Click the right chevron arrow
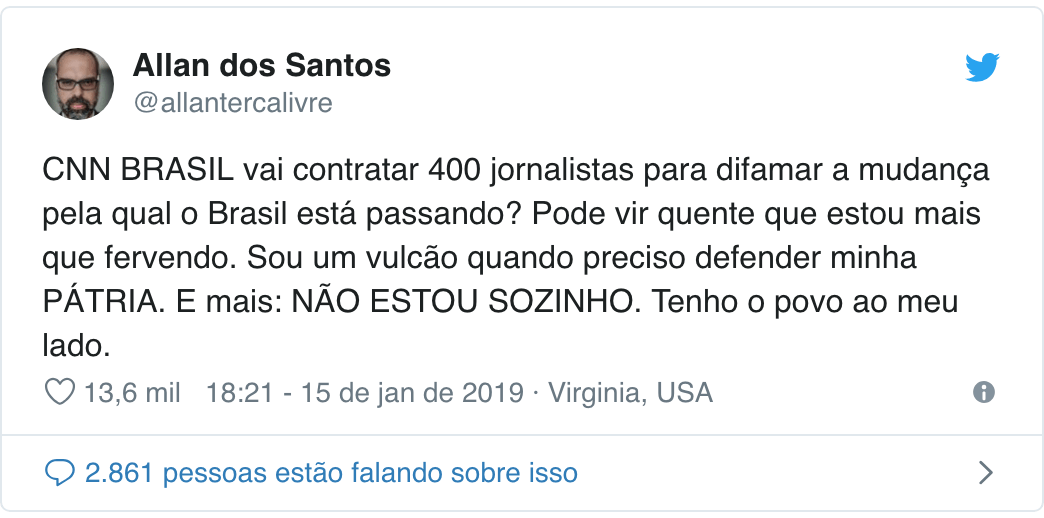Viewport: 1044px width, 518px height. (985, 472)
